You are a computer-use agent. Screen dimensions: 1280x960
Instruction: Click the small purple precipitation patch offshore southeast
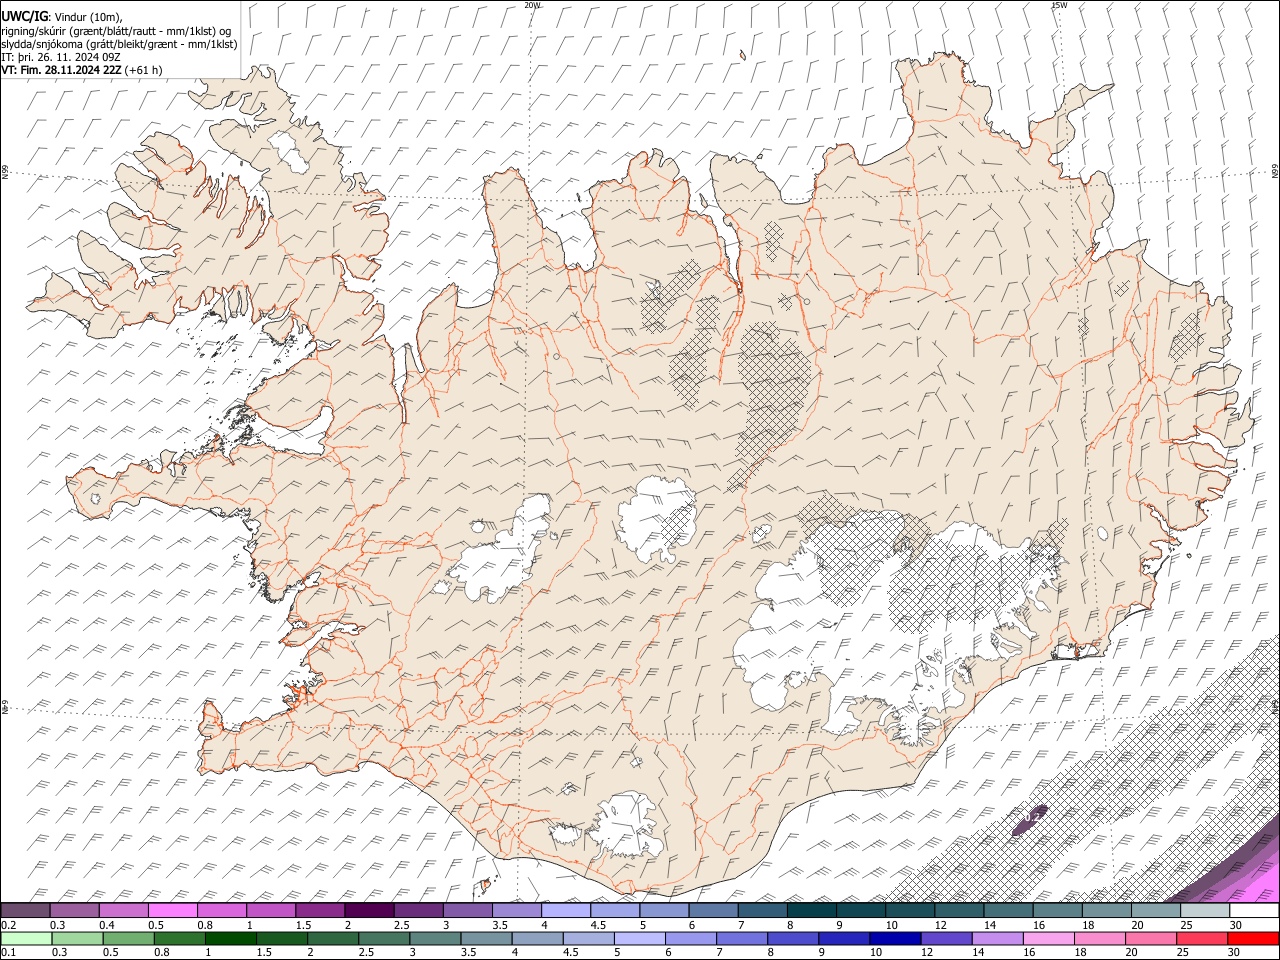point(1030,821)
